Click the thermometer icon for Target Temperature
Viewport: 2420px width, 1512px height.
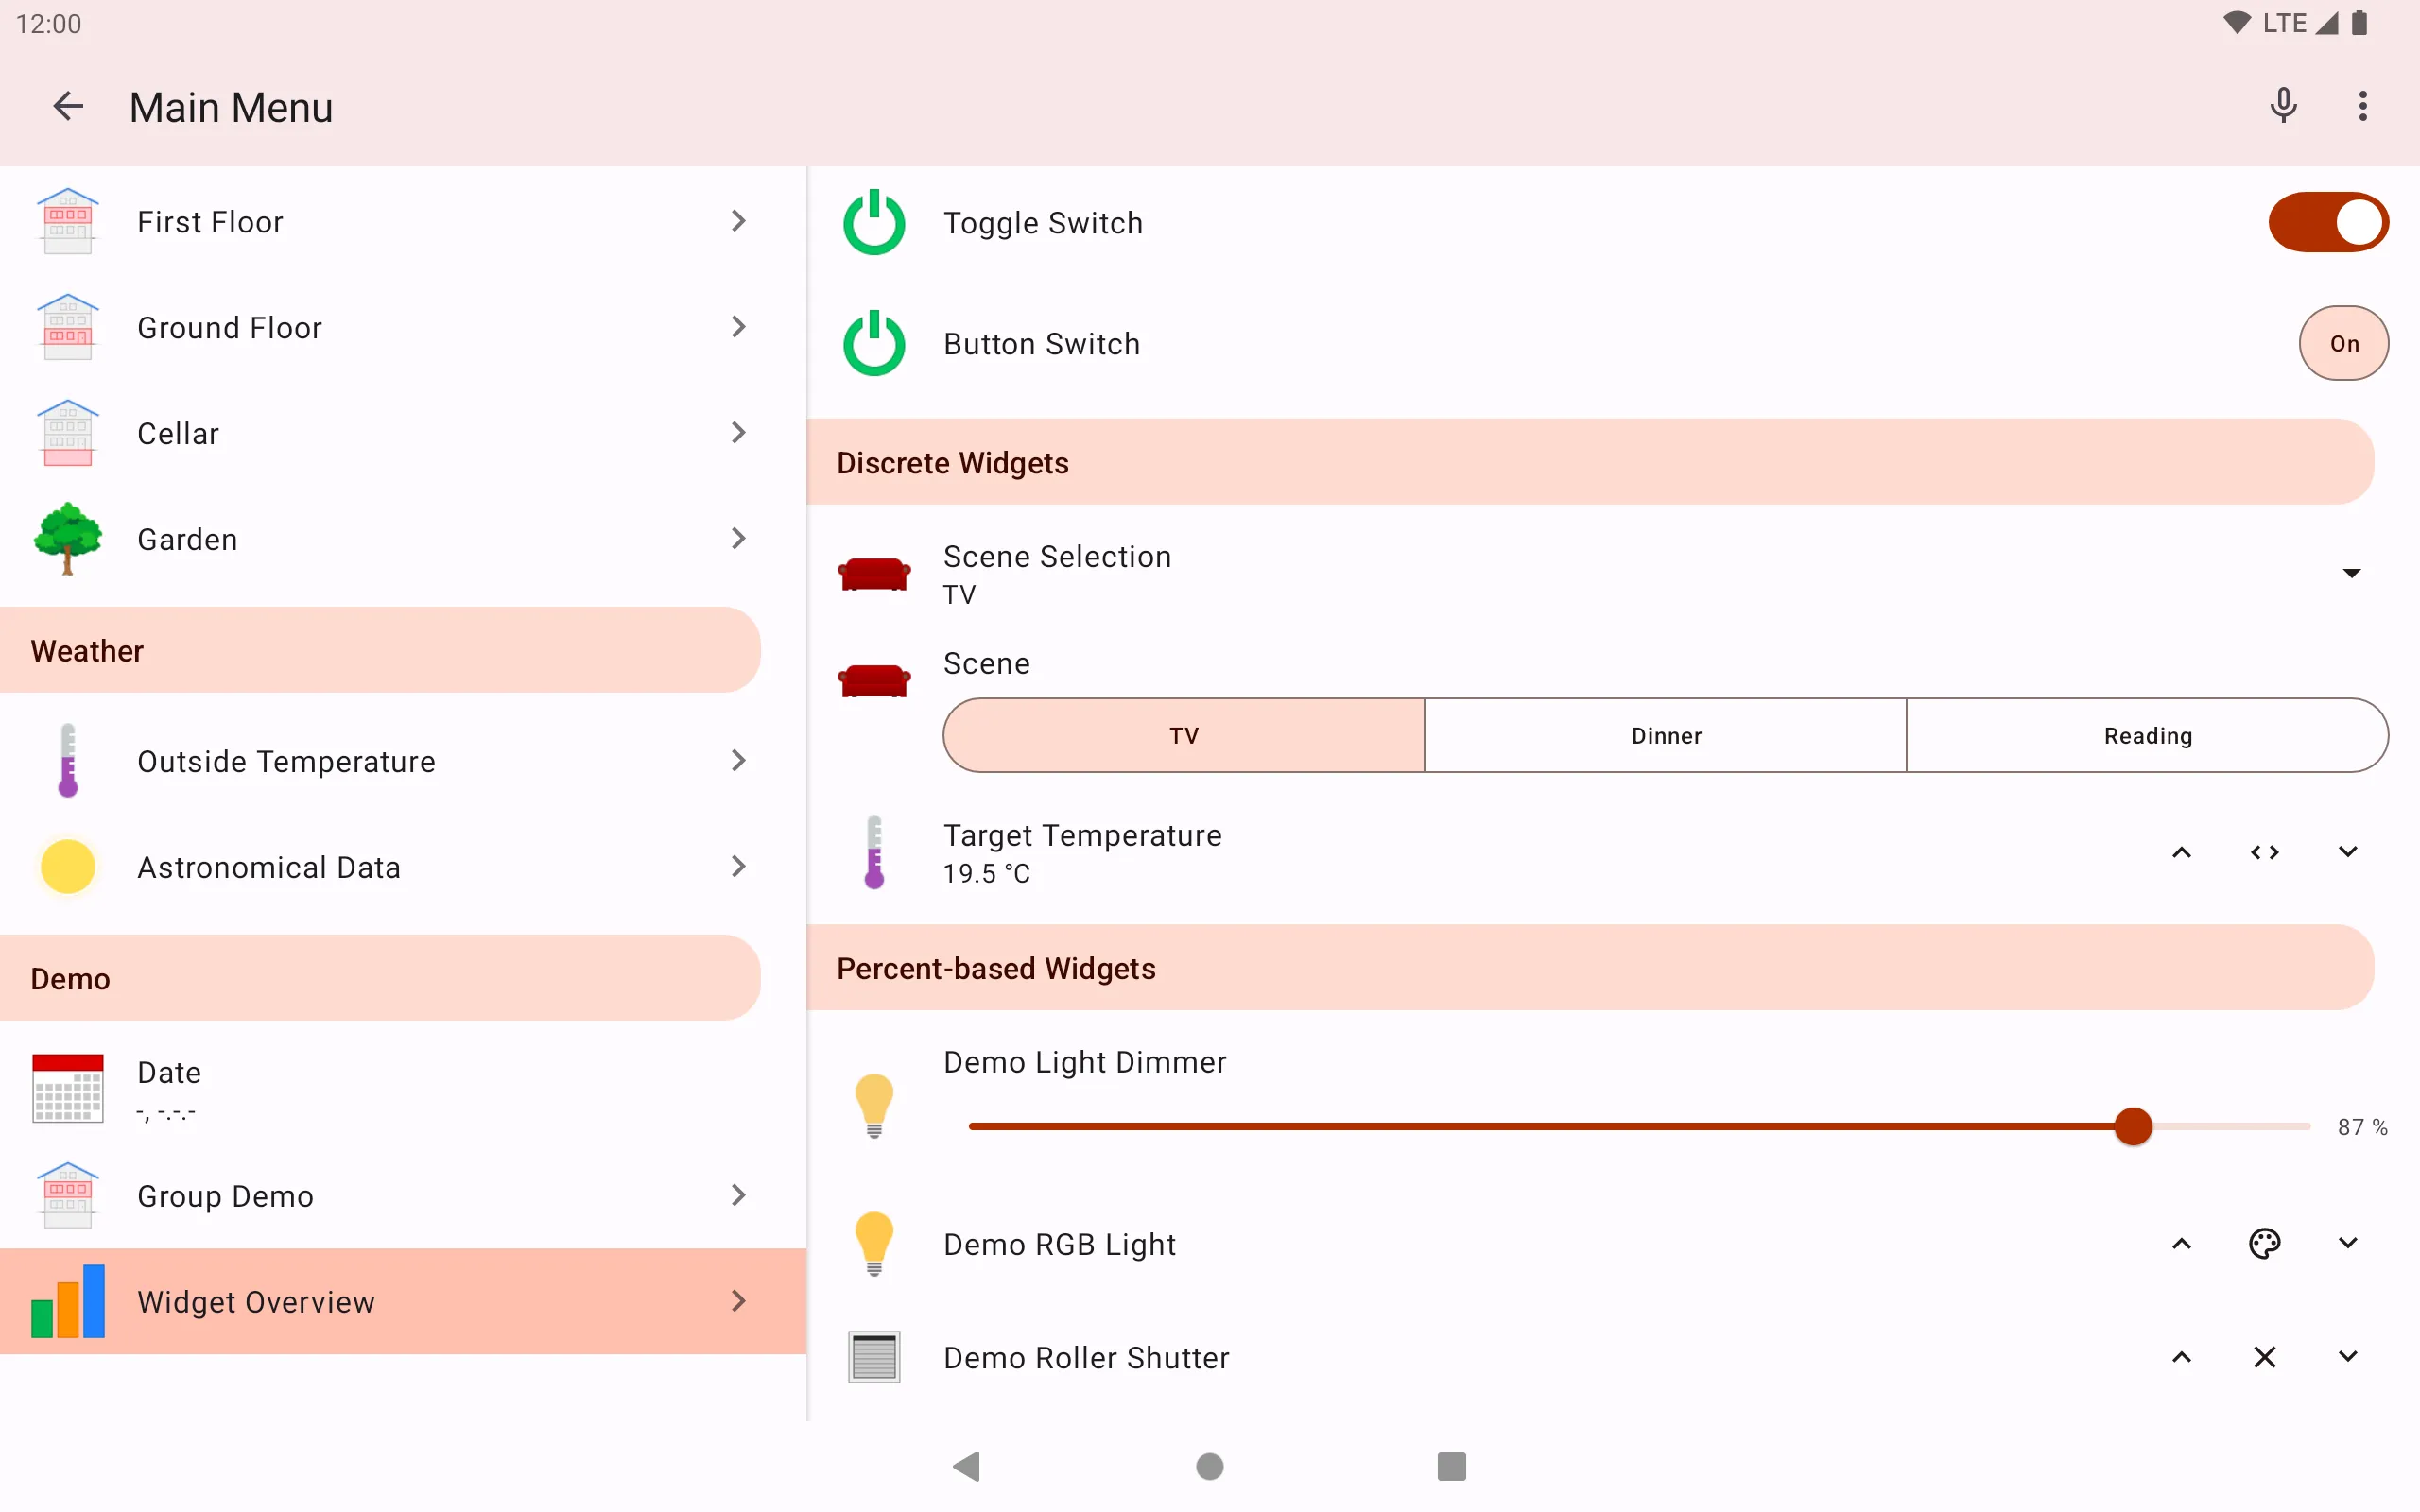click(872, 850)
